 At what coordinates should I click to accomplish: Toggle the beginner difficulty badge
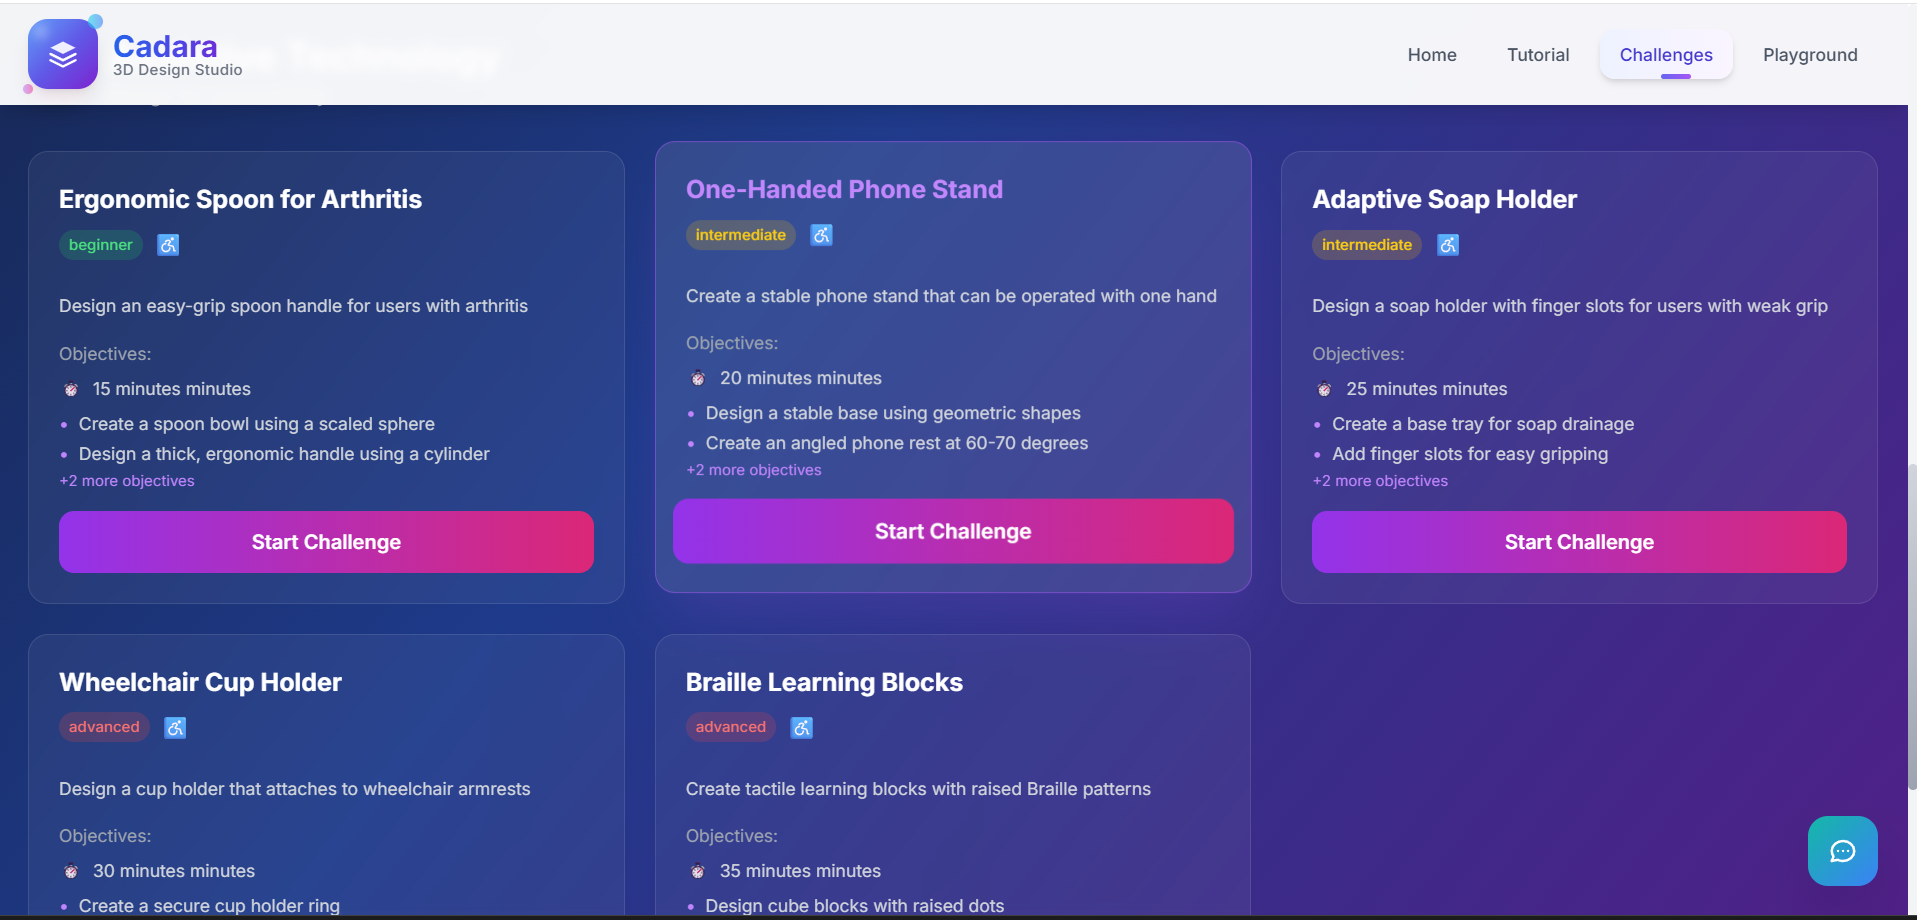[x=100, y=245]
